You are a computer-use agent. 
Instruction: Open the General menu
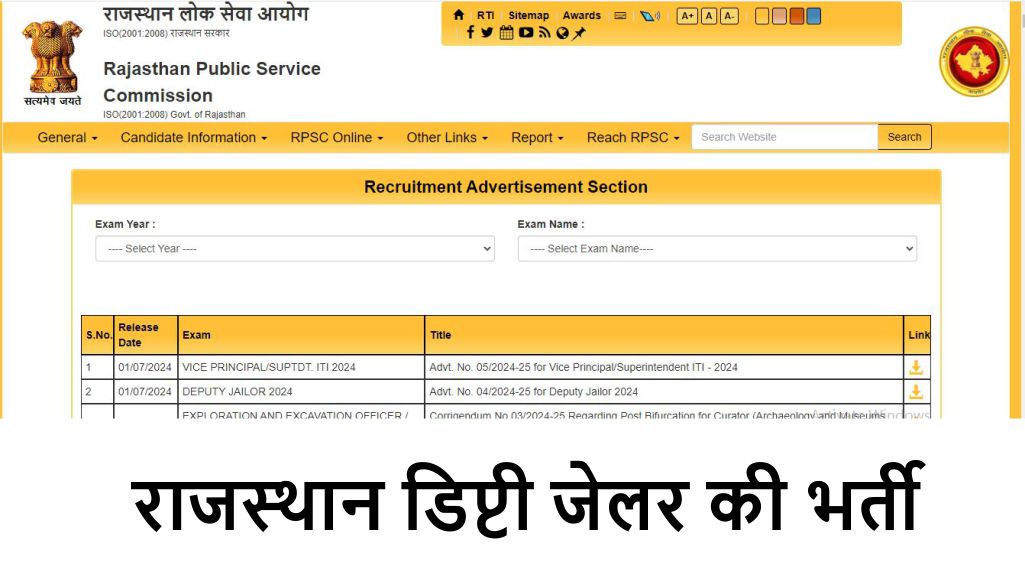(x=67, y=137)
